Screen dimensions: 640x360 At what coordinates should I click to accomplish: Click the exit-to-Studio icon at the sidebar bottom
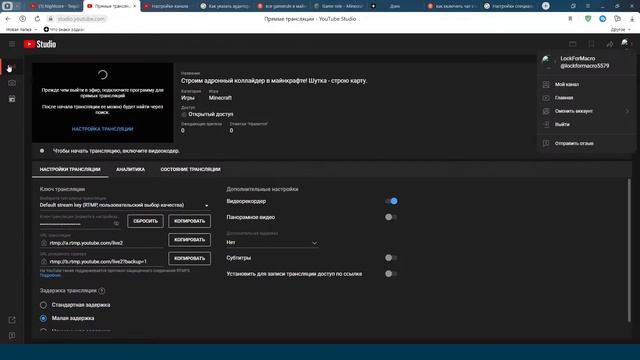pos(12,320)
